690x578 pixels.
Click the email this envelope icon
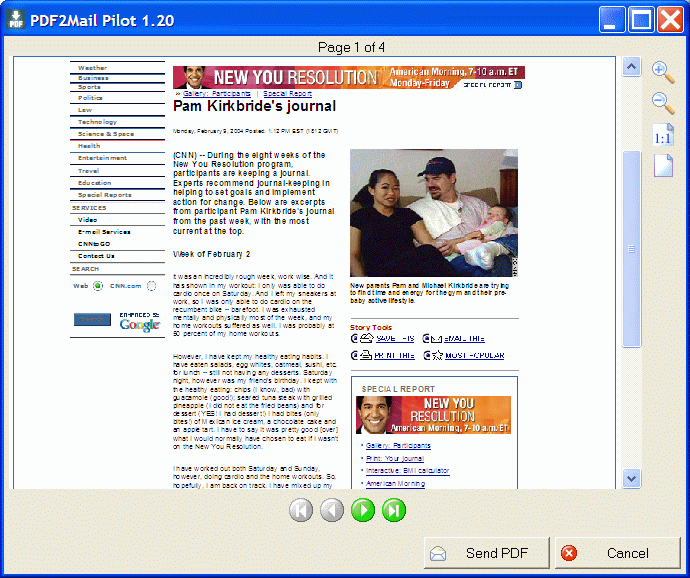[436, 339]
